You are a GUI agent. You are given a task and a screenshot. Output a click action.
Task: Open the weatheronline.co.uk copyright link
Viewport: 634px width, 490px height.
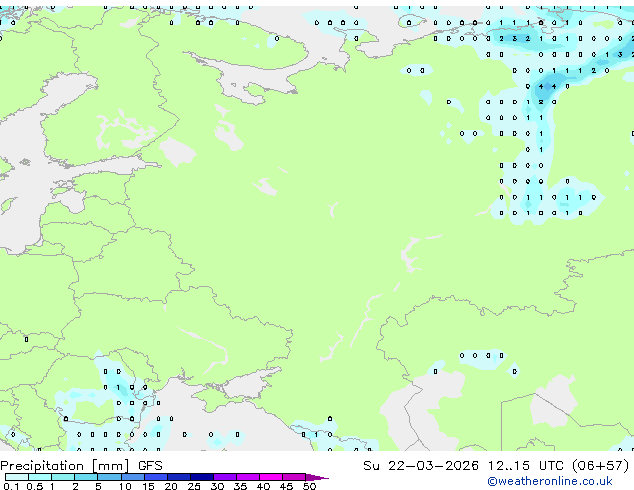click(x=549, y=481)
